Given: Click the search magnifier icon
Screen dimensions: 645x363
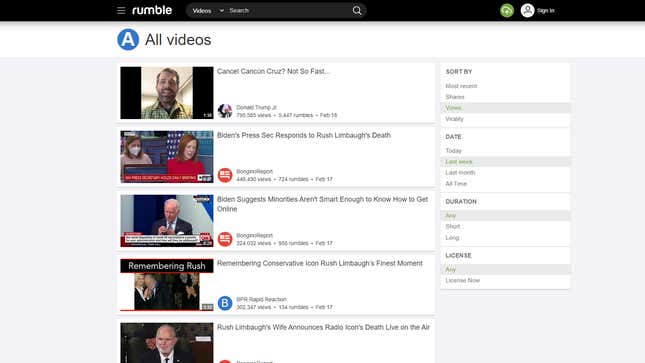Looking at the screenshot, I should point(357,10).
